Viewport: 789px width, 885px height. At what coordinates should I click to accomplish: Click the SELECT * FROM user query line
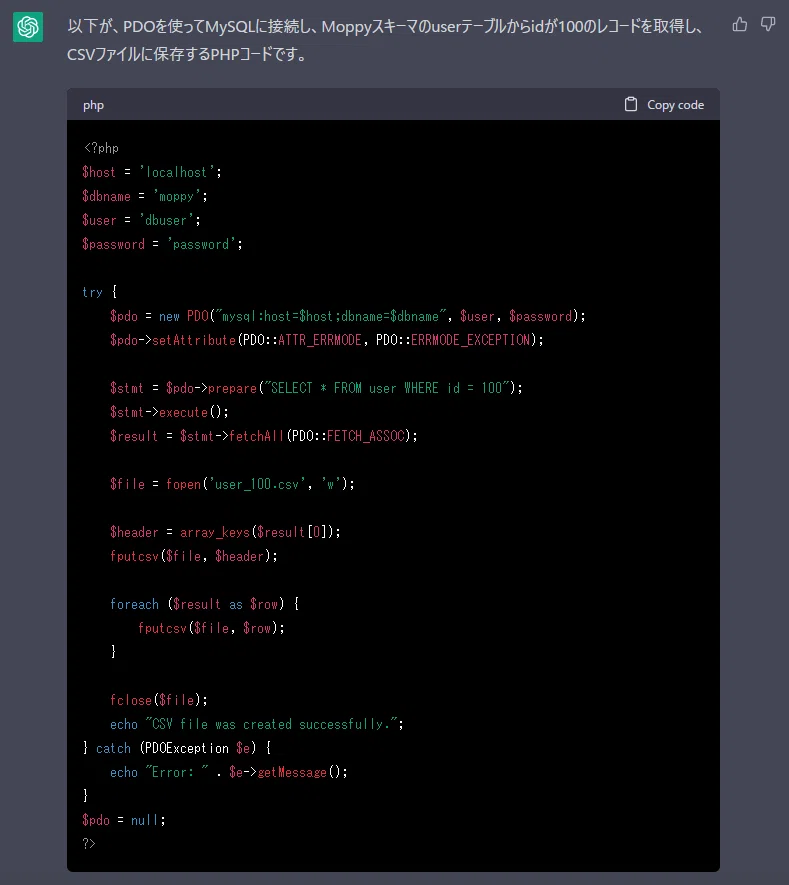tap(316, 388)
